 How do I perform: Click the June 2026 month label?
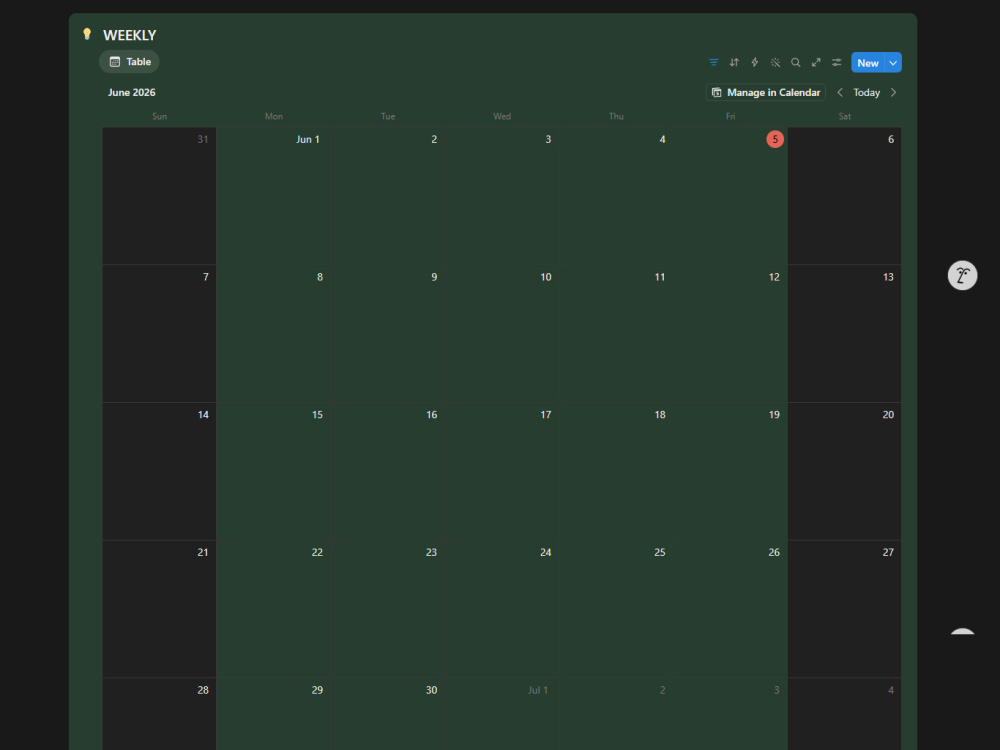click(131, 92)
